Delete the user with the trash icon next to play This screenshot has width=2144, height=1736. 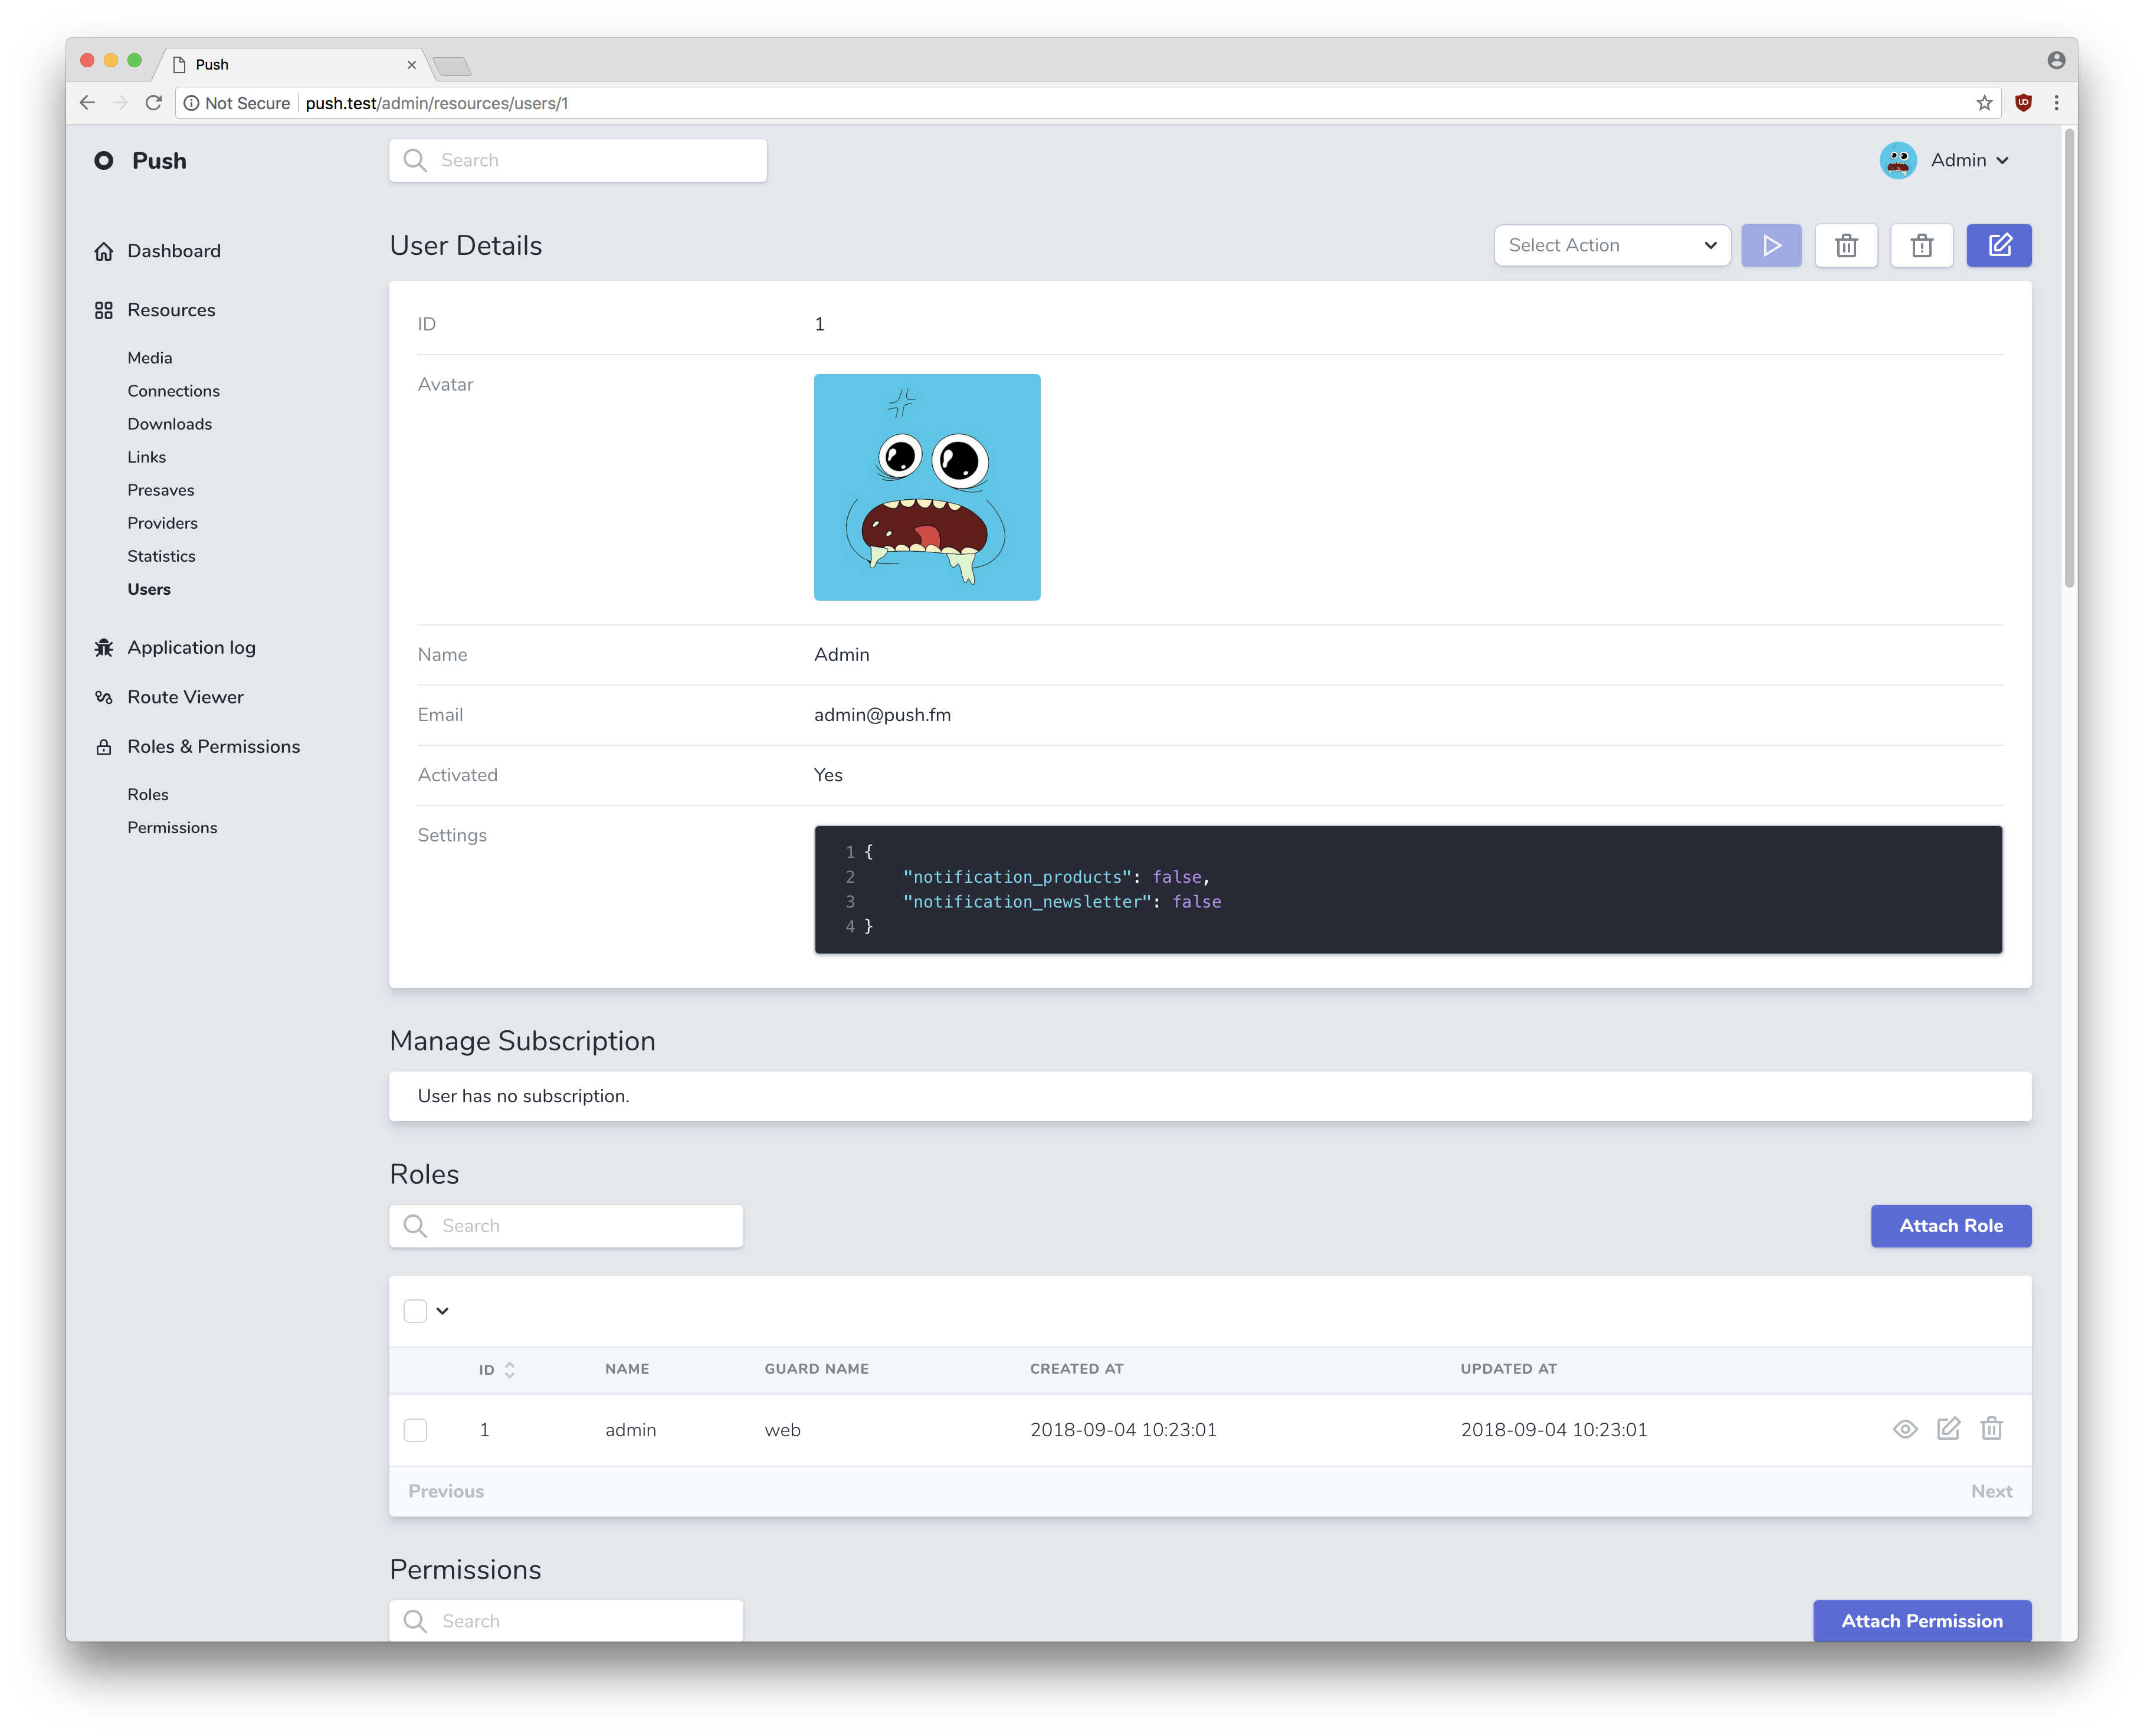pos(1846,245)
